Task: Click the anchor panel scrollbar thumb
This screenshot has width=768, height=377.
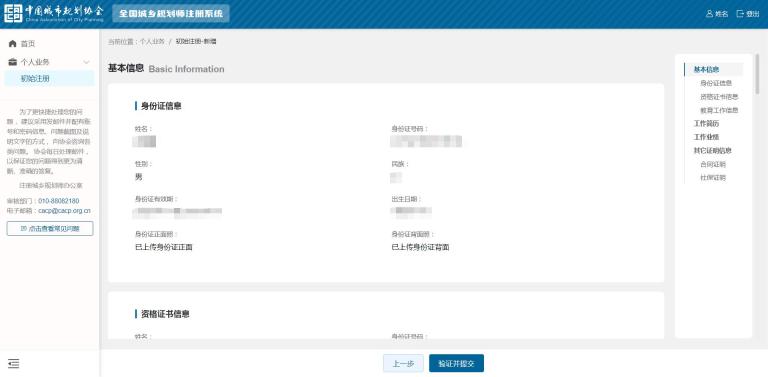Action: click(x=757, y=73)
